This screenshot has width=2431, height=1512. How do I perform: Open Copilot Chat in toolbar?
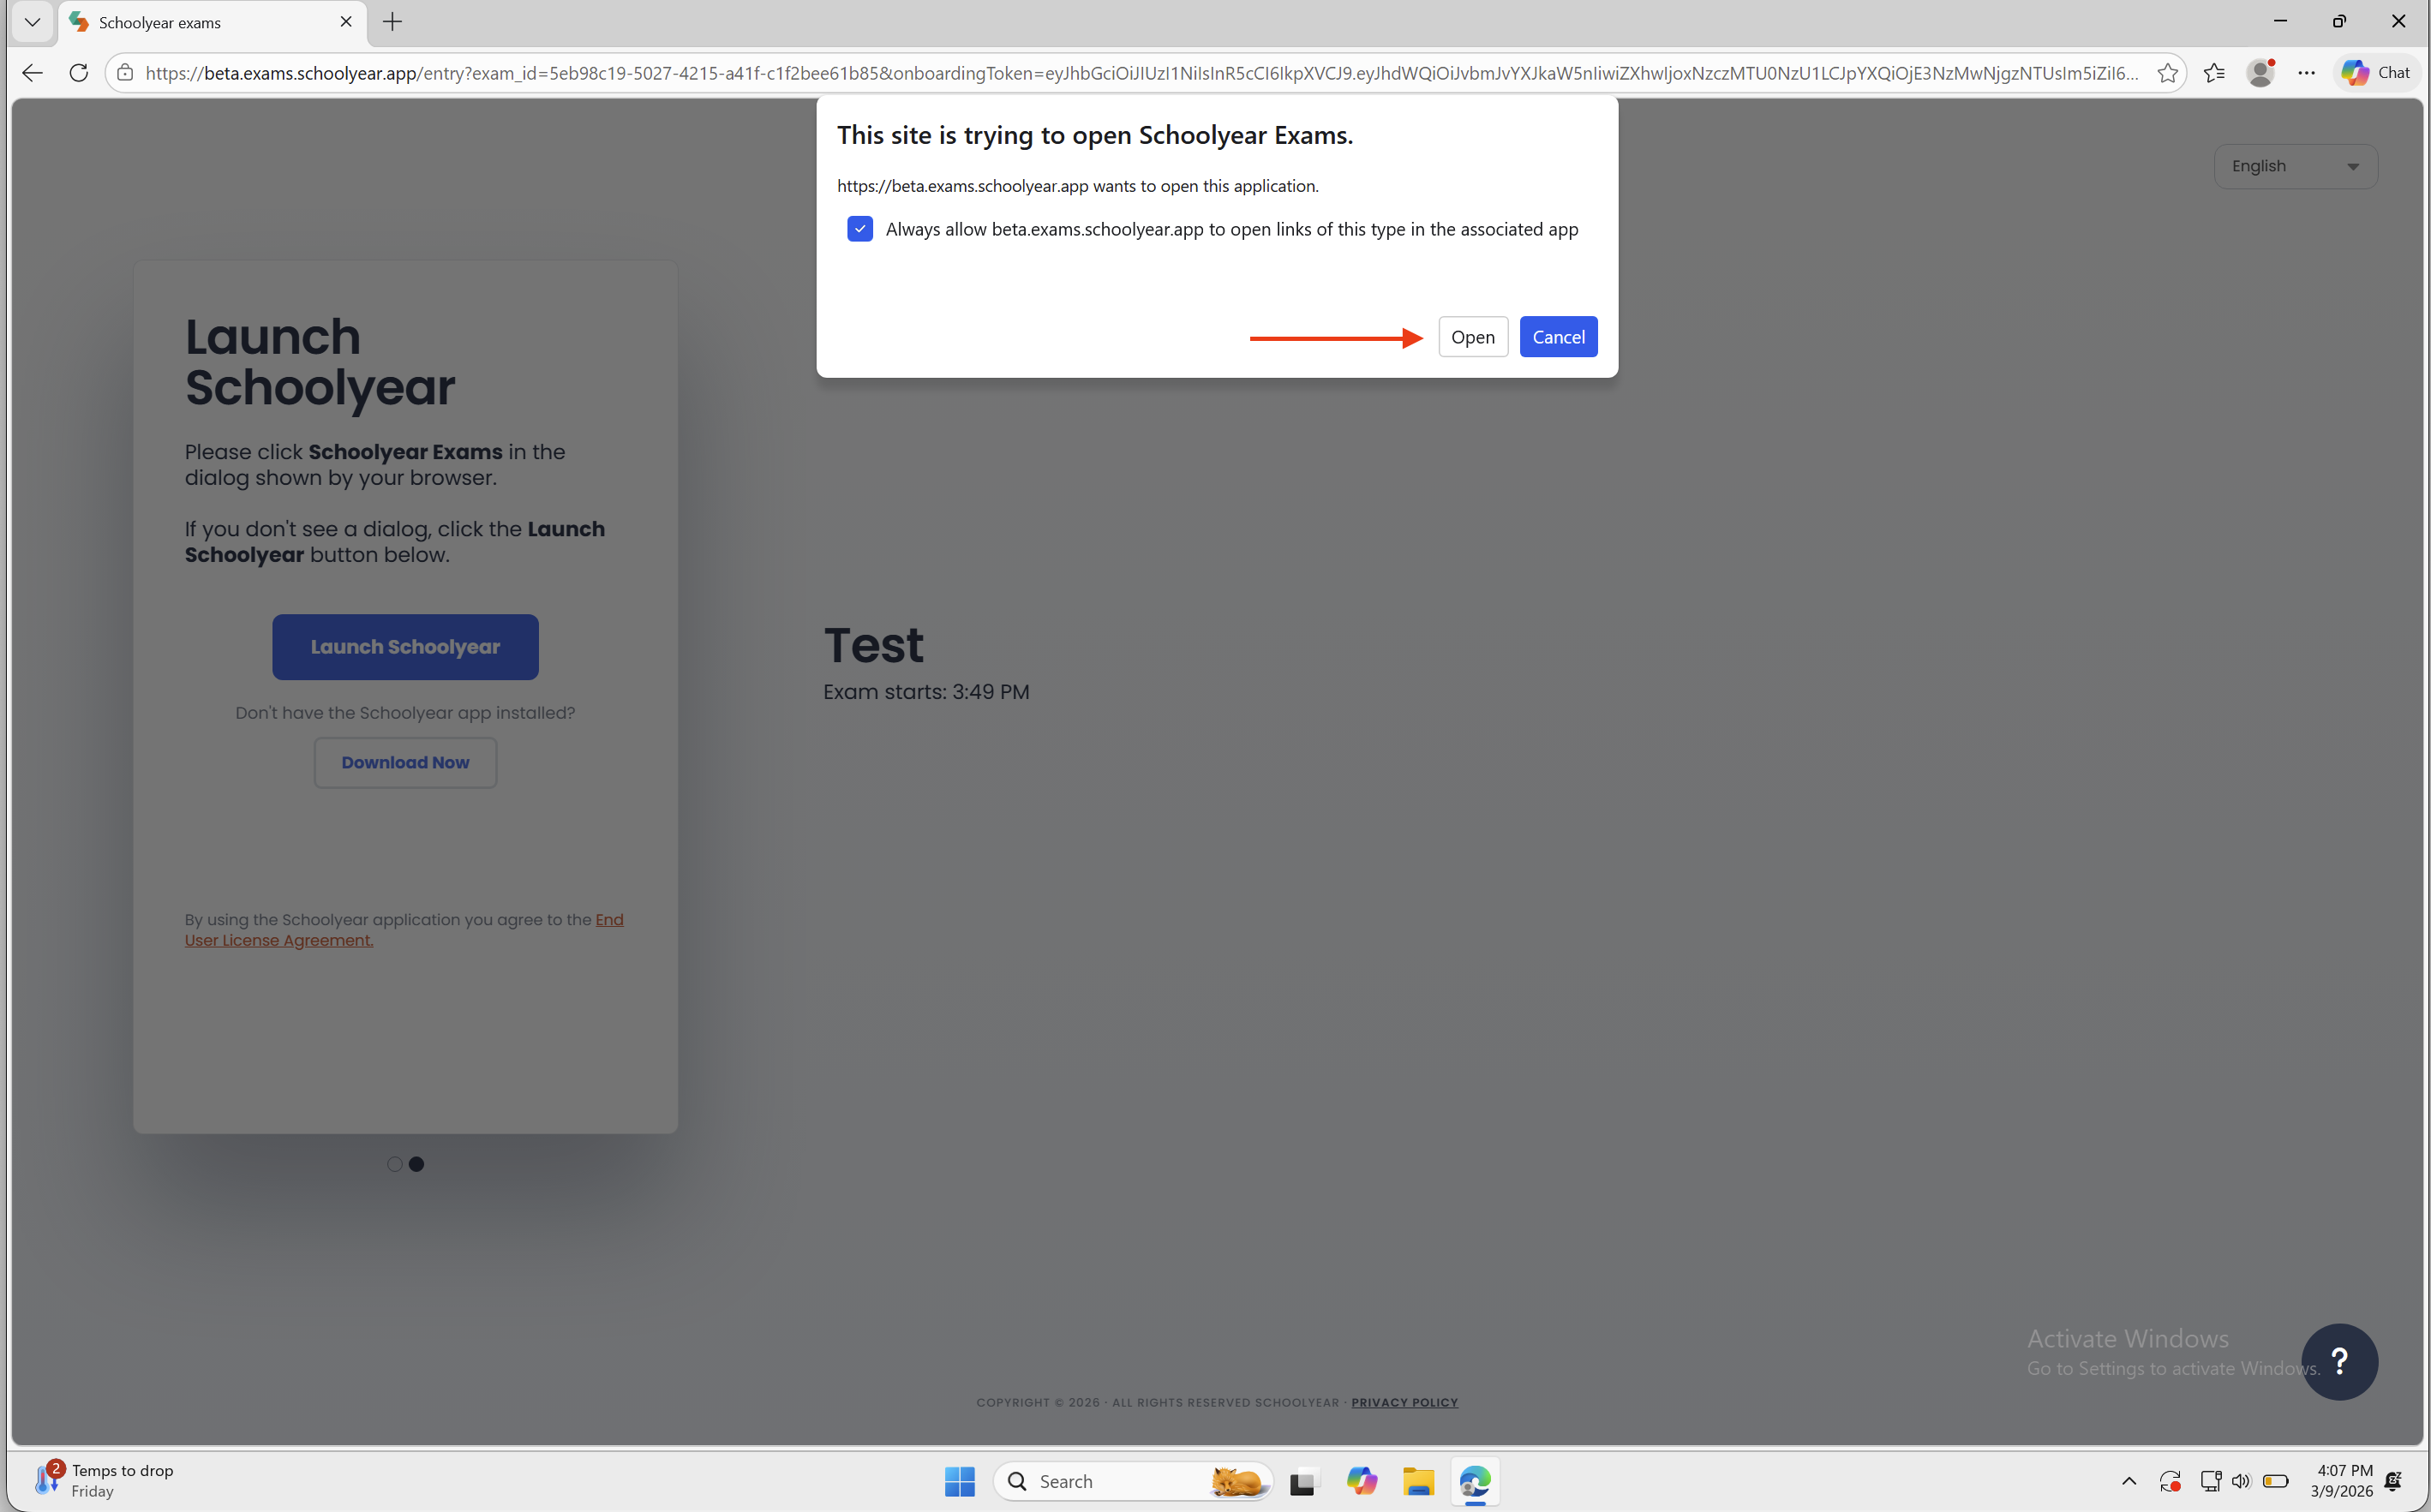pyautogui.click(x=2377, y=73)
